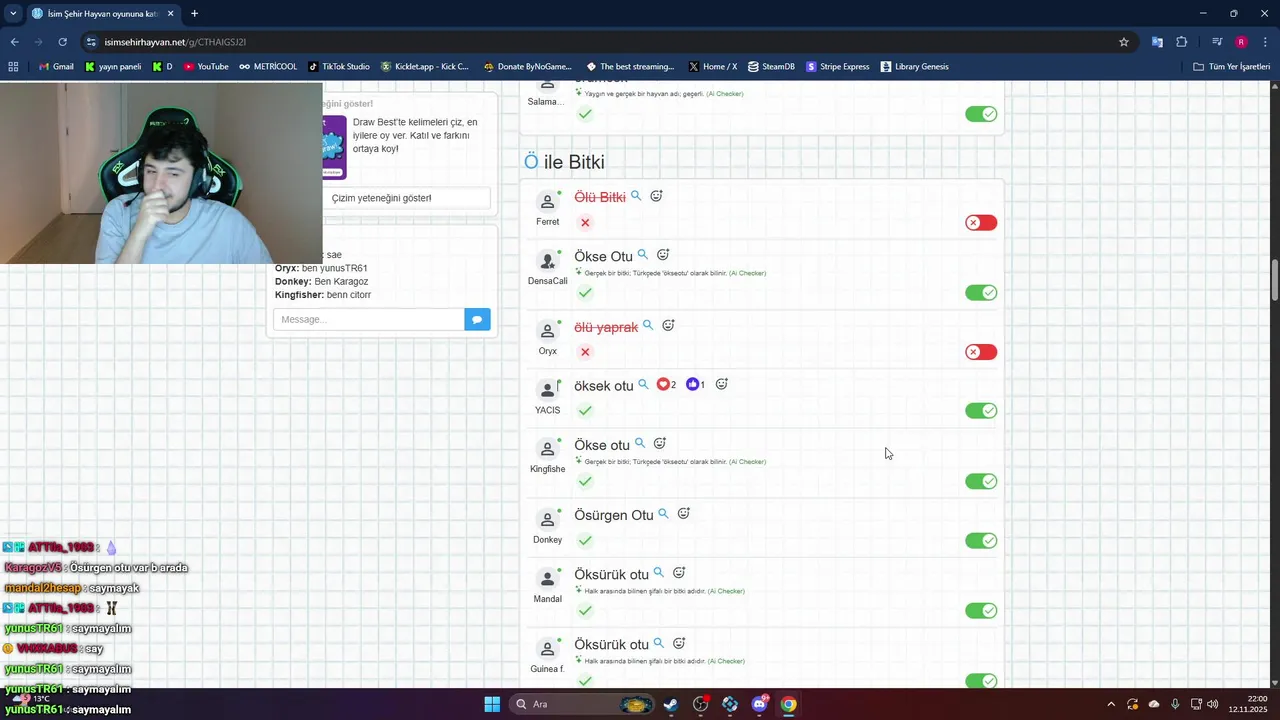This screenshot has height=720, width=1280.
Task: Open Steam from the taskbar
Action: click(671, 704)
